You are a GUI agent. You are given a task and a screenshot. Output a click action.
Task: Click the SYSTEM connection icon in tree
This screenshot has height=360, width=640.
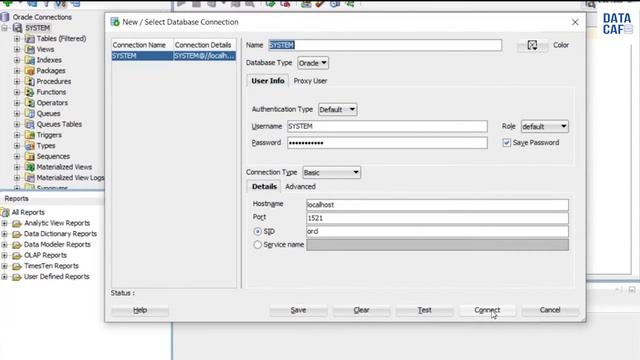pos(18,28)
